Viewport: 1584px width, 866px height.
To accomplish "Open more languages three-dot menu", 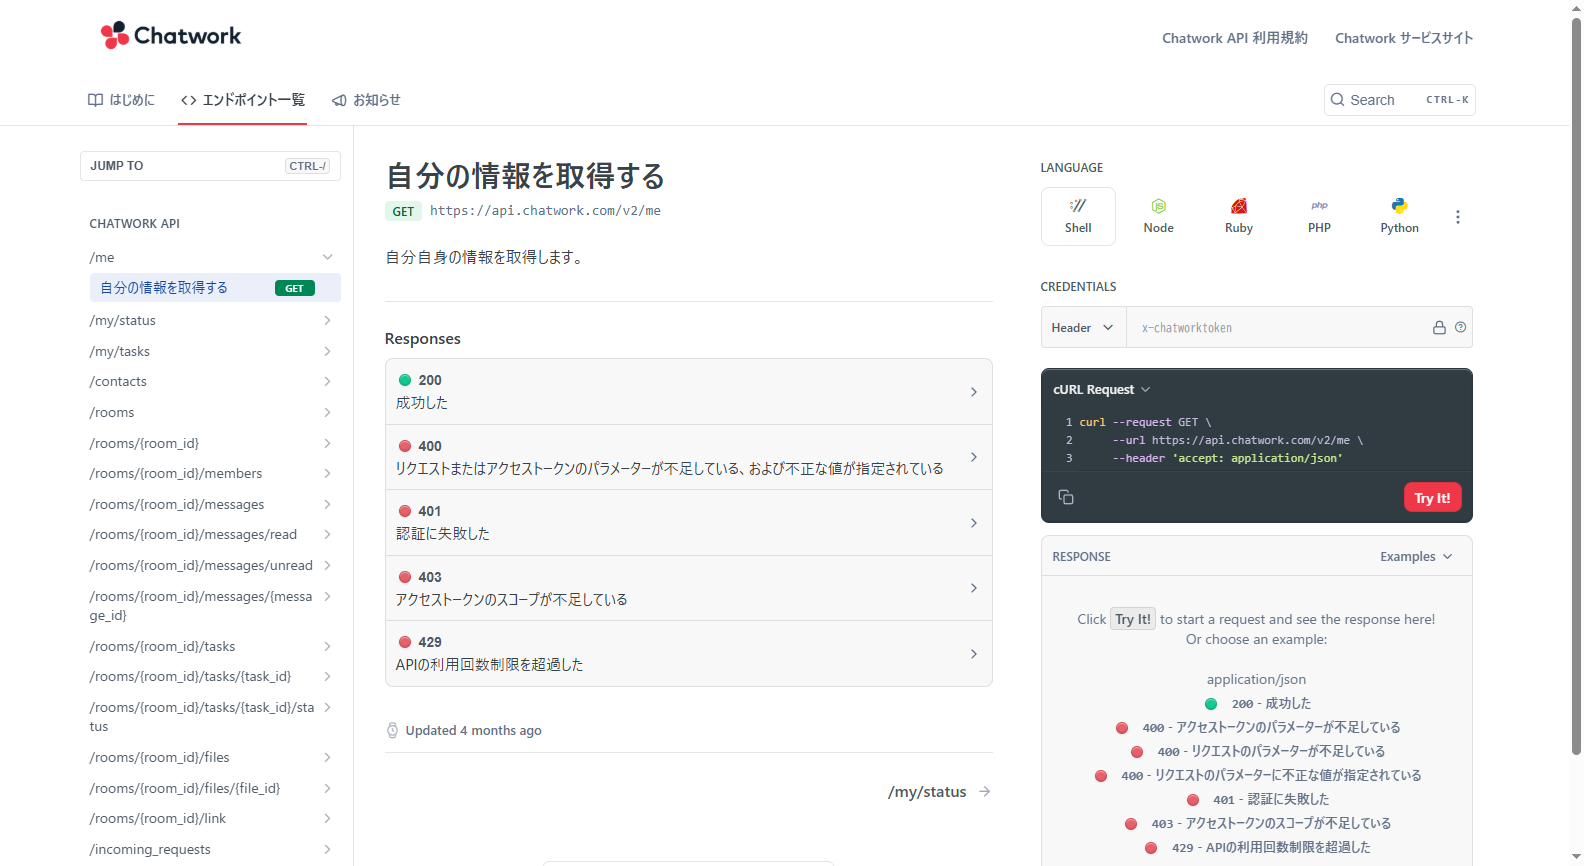I will point(1457,217).
